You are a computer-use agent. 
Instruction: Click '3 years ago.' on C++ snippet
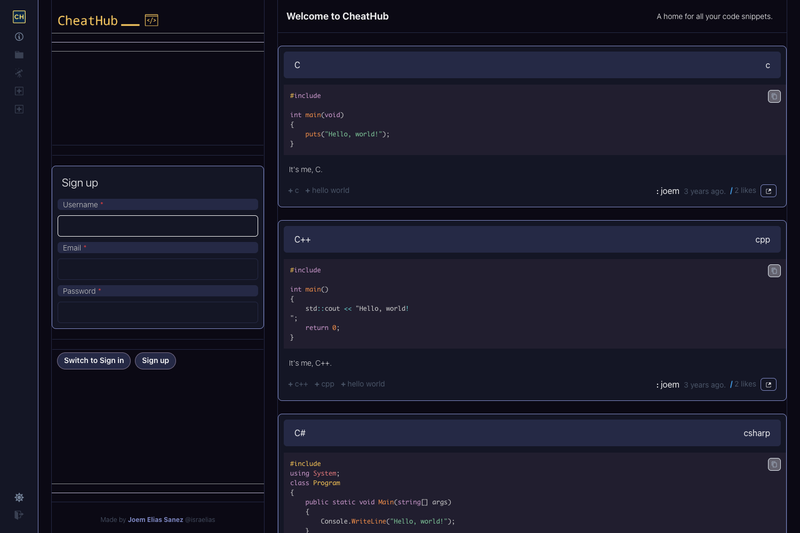pyautogui.click(x=704, y=385)
